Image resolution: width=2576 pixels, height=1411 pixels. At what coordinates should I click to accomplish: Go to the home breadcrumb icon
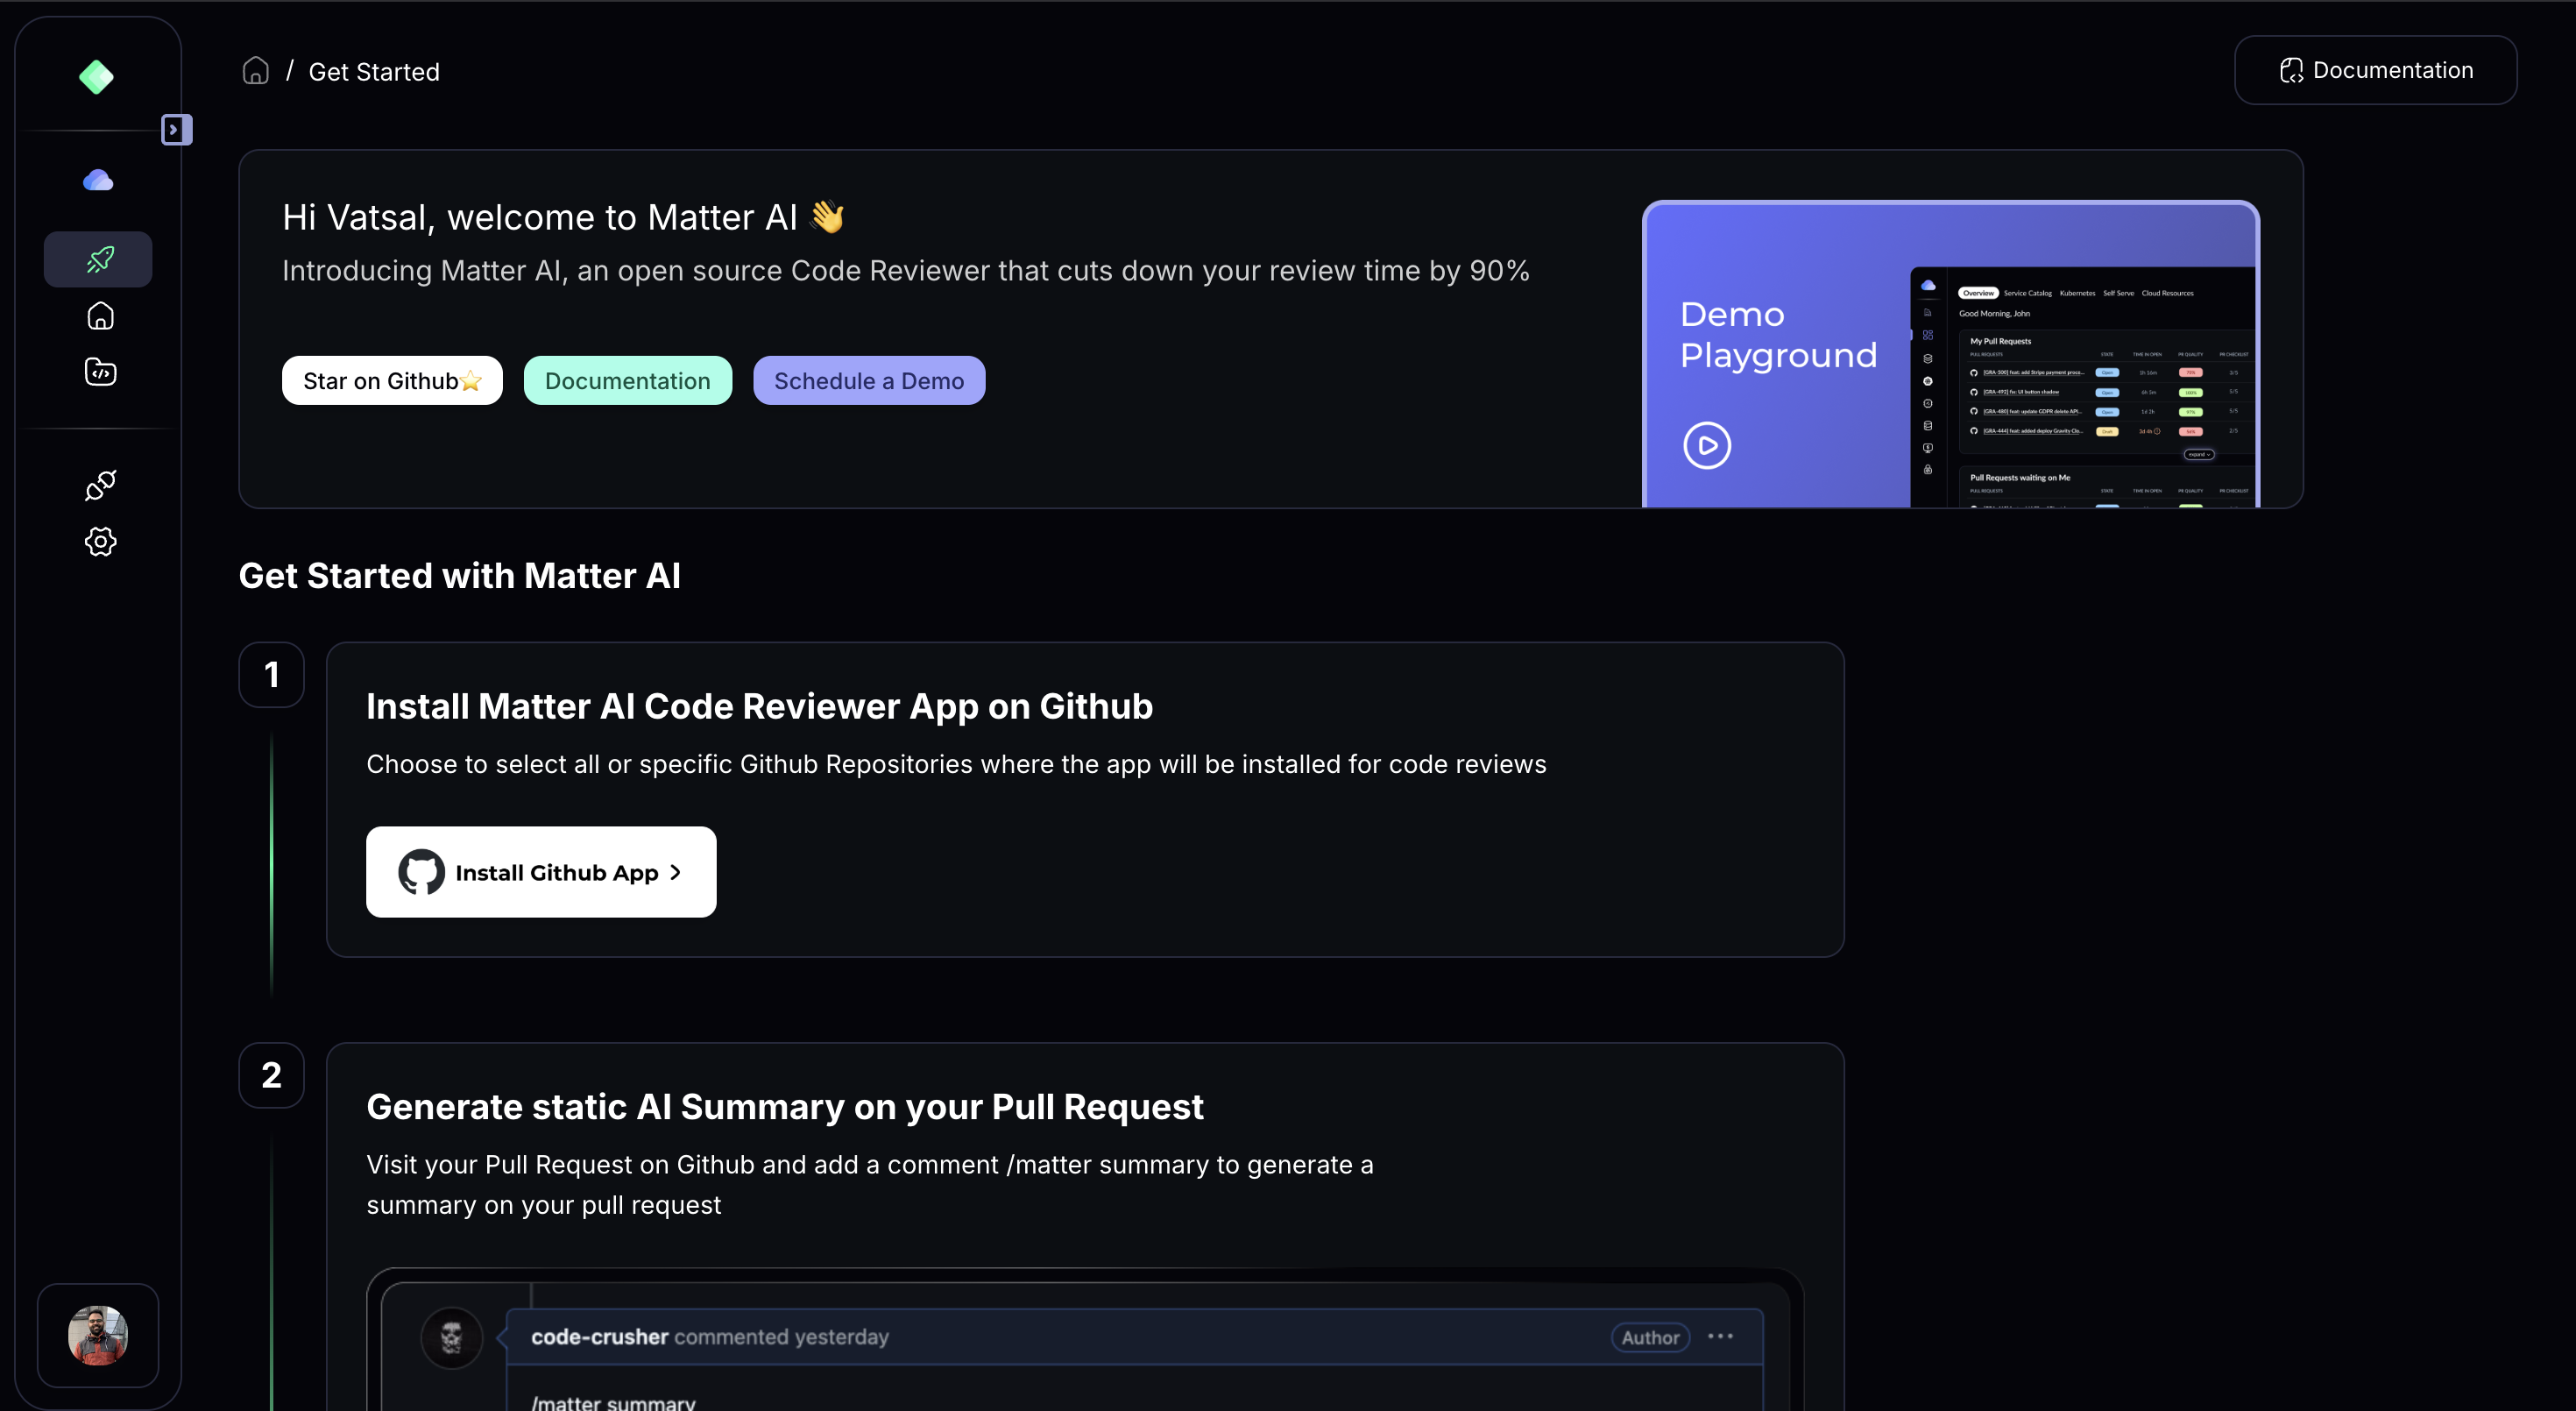point(256,70)
